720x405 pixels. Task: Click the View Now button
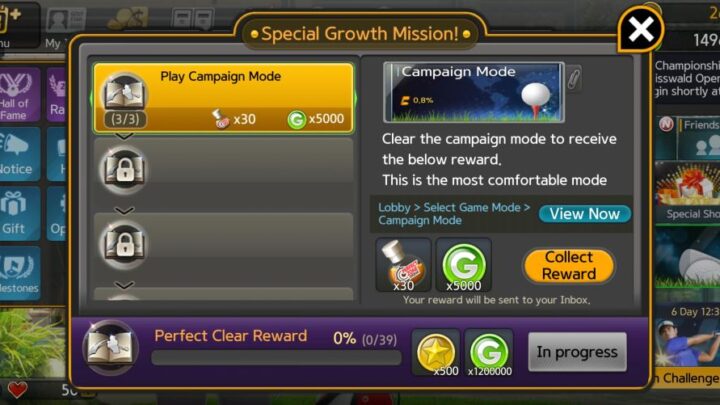point(585,214)
